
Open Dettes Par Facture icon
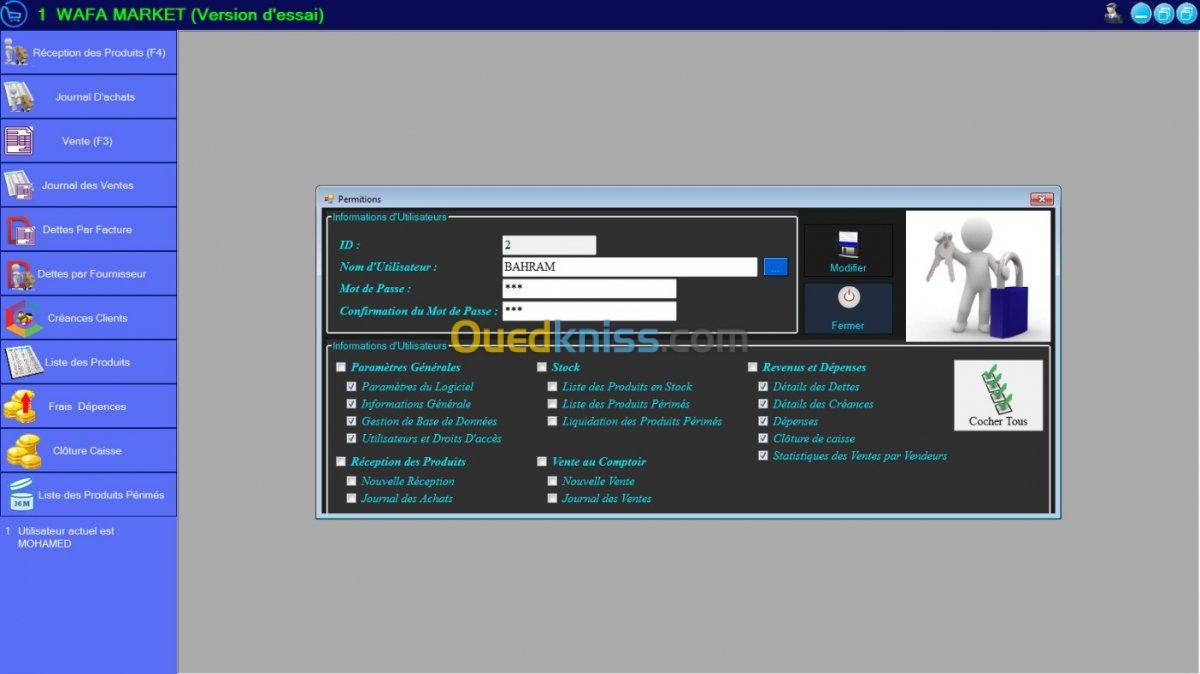click(x=20, y=230)
